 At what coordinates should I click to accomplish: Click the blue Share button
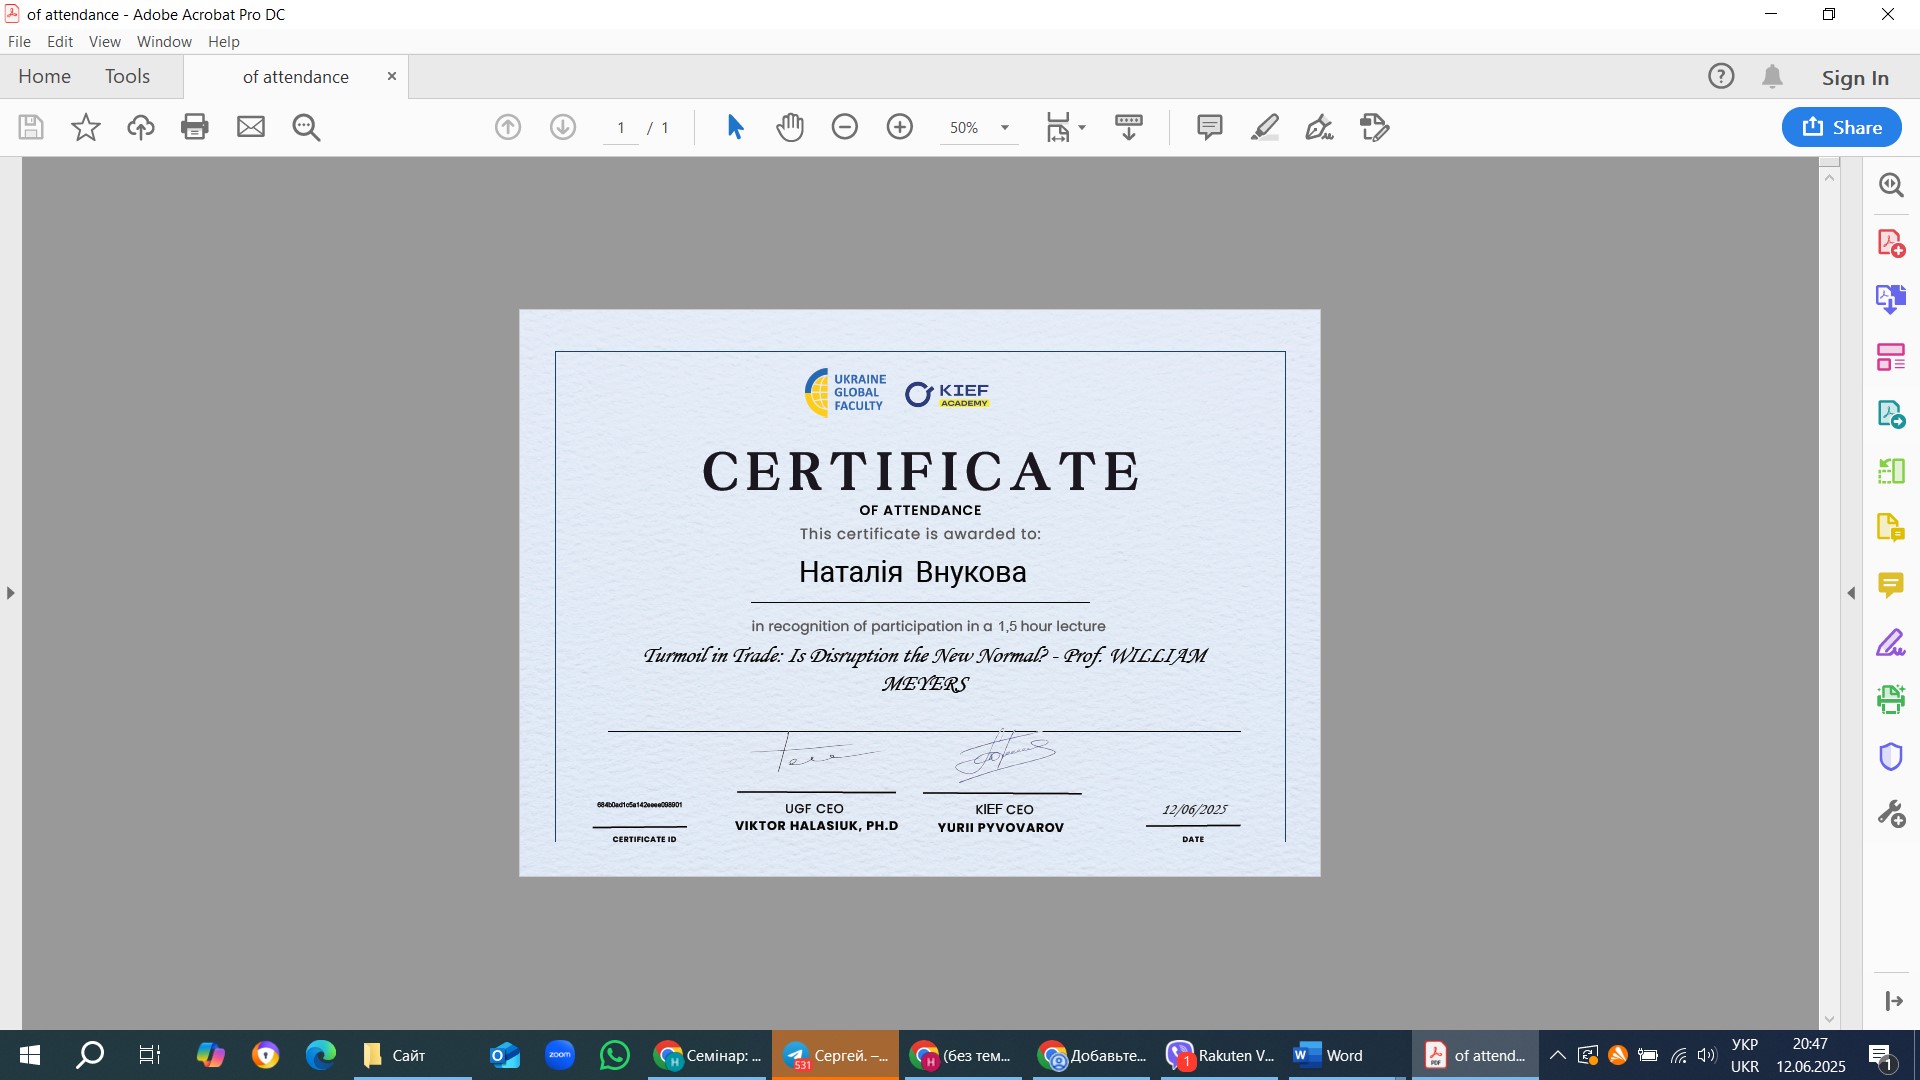click(1841, 127)
